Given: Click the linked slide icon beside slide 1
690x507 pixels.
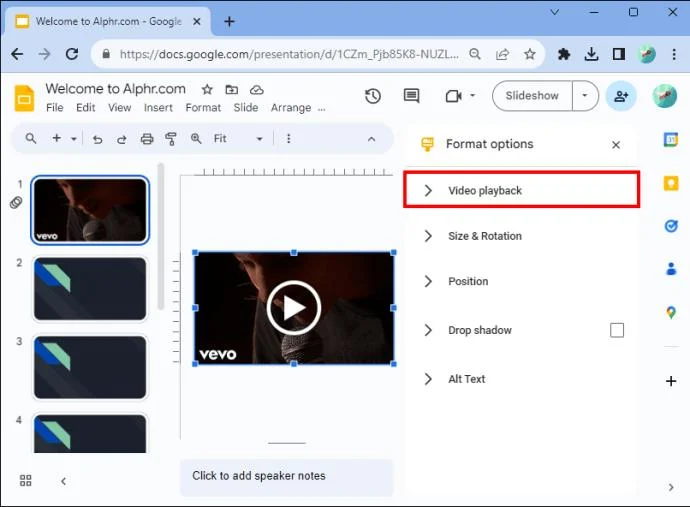Looking at the screenshot, I should 16,202.
